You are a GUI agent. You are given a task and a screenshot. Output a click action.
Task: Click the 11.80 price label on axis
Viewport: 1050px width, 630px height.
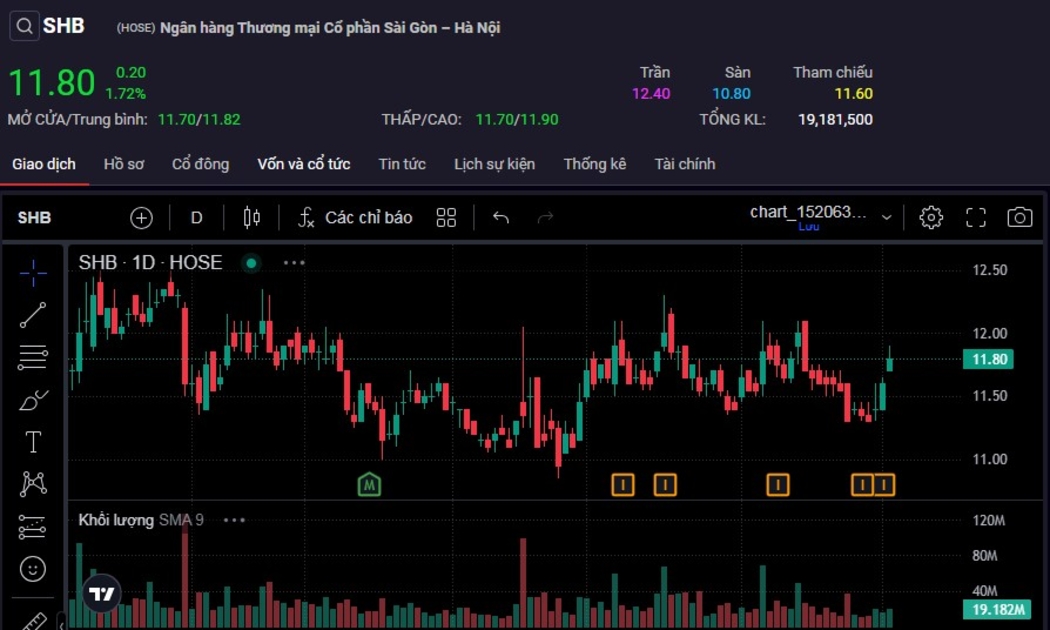(987, 360)
